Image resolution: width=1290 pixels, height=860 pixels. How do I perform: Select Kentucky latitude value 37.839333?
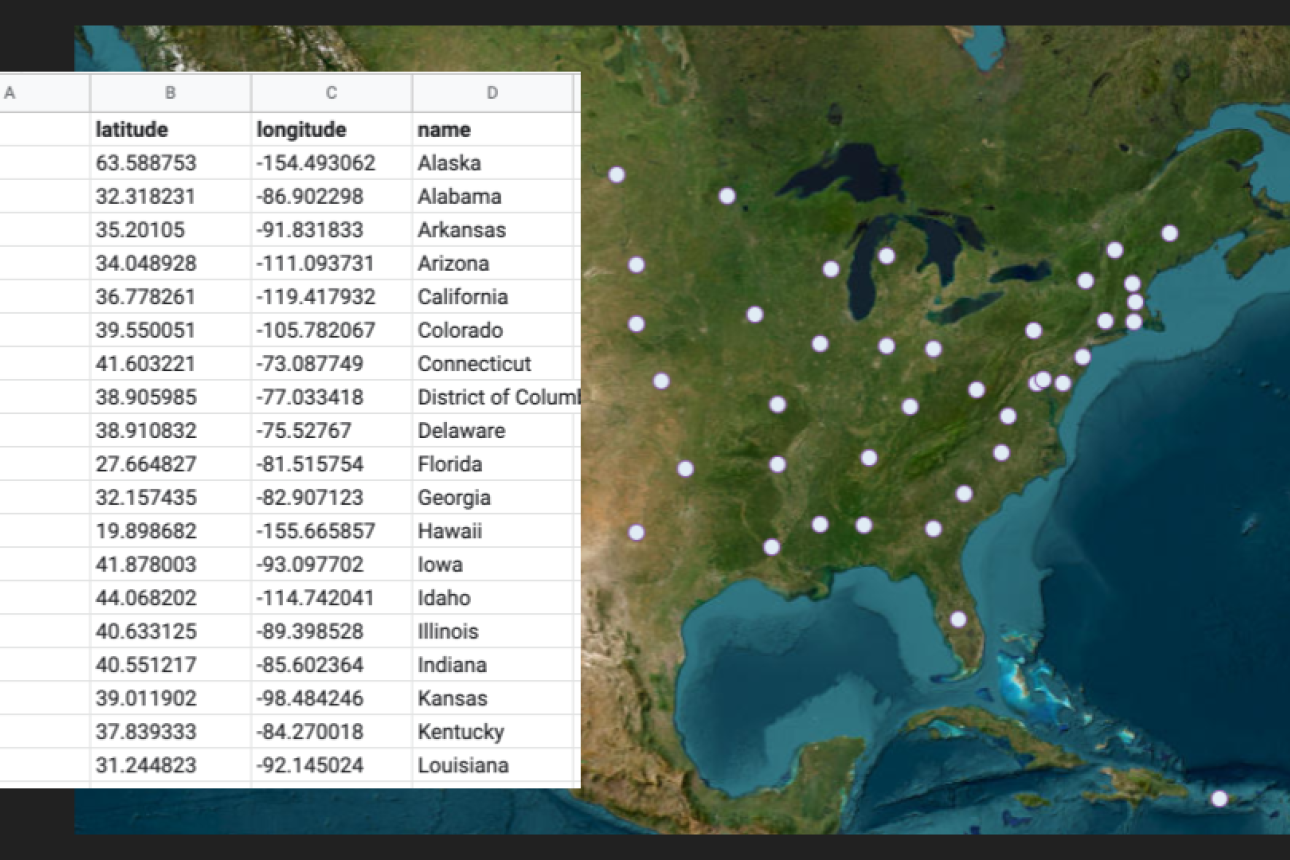tap(170, 732)
